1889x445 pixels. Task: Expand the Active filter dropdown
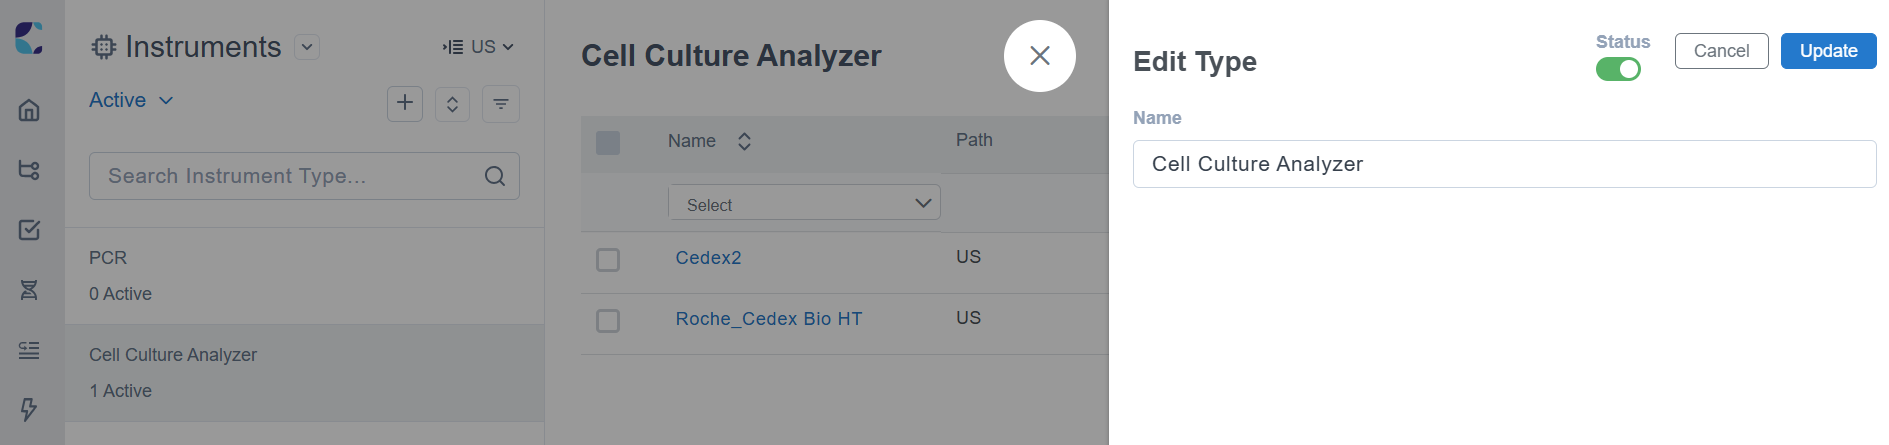click(x=131, y=100)
